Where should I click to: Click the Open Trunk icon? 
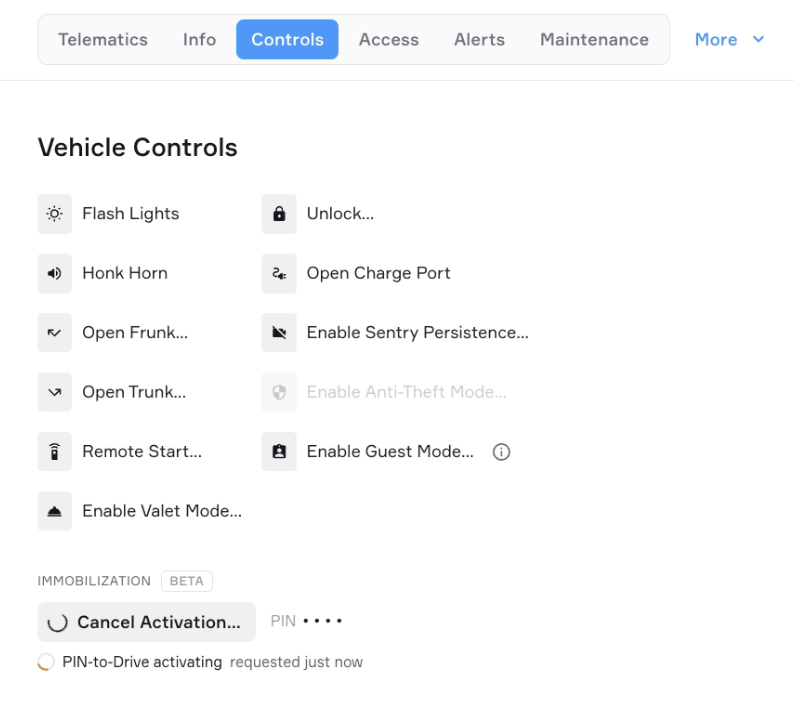pos(55,392)
